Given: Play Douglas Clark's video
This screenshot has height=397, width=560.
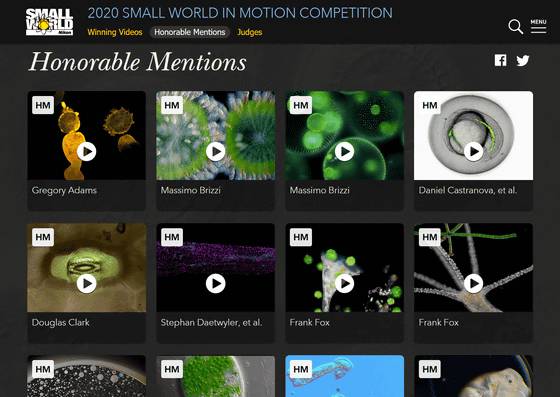Looking at the screenshot, I should click(87, 284).
